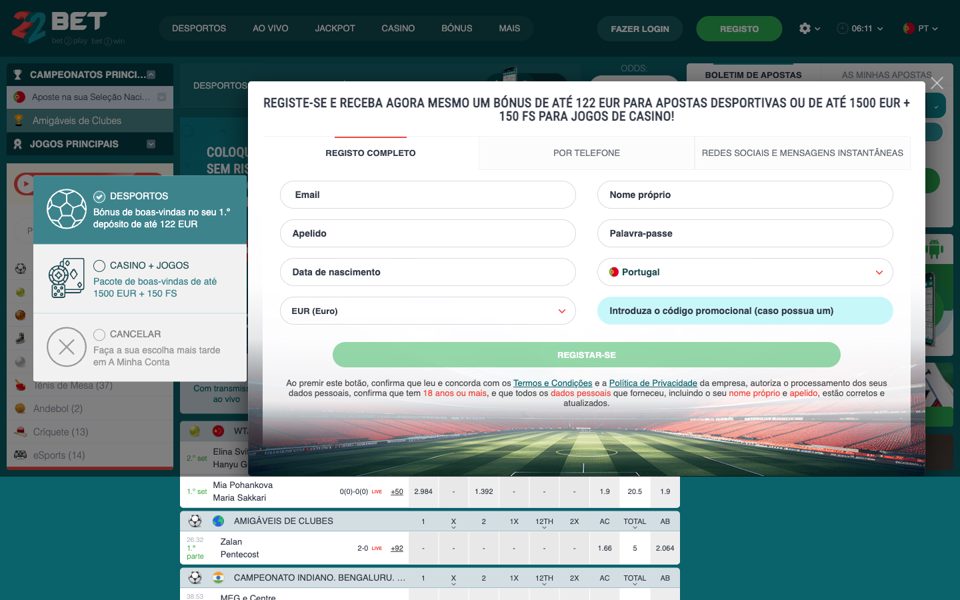This screenshot has height=600, width=960.
Task: Open the Política de Privacidade link
Action: [x=653, y=383]
